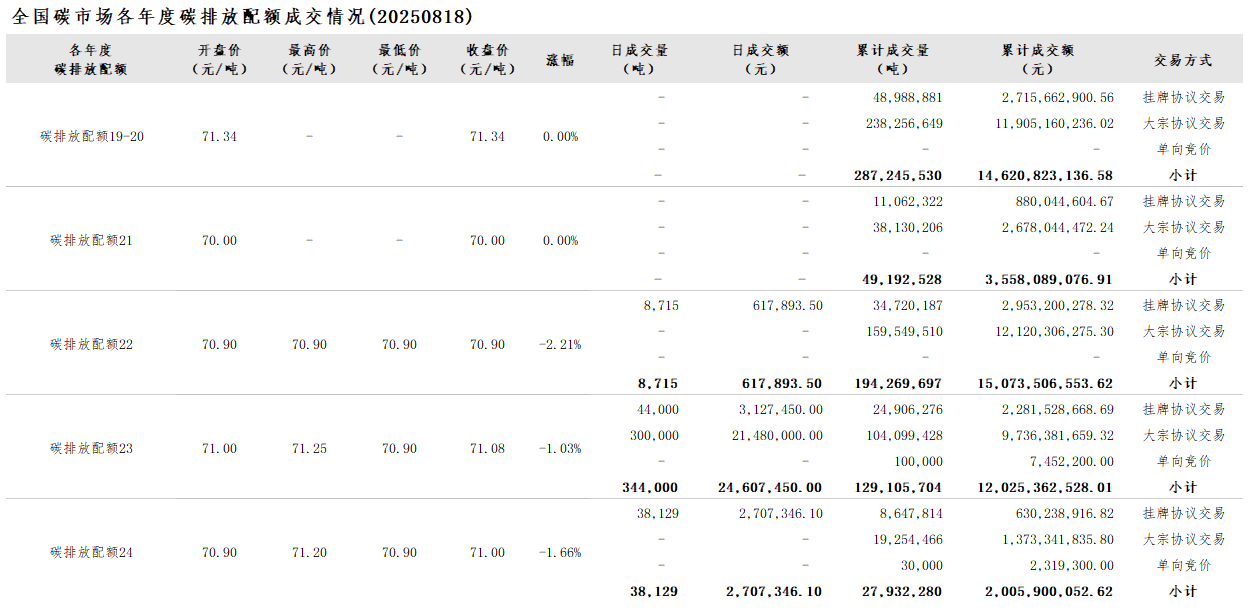Select daily turnover 24,607,450.00 subtotal
The width and height of the screenshot is (1249, 609).
point(770,488)
